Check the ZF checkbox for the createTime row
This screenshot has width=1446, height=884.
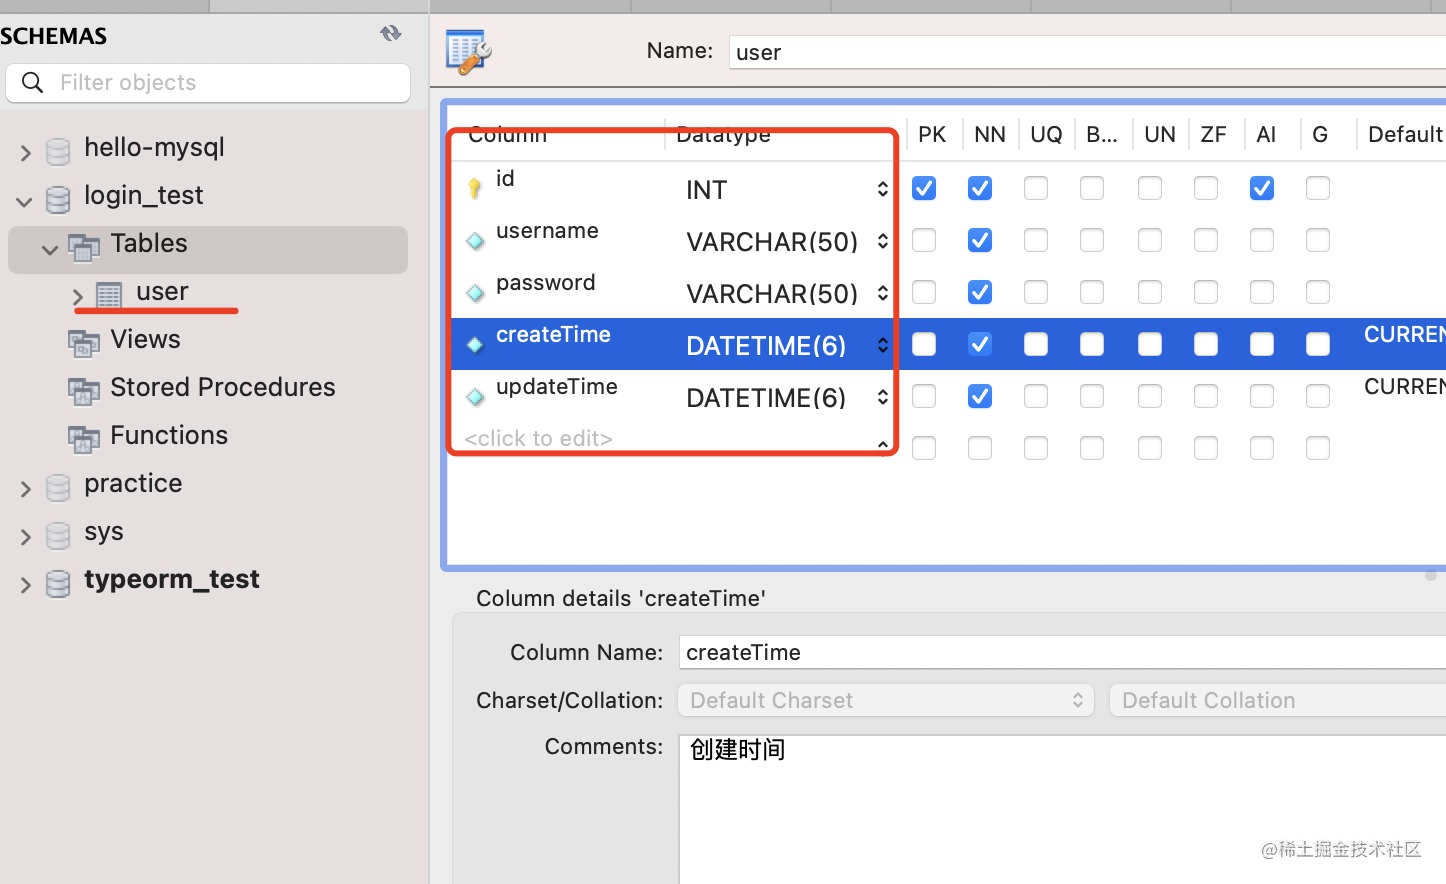(x=1206, y=344)
